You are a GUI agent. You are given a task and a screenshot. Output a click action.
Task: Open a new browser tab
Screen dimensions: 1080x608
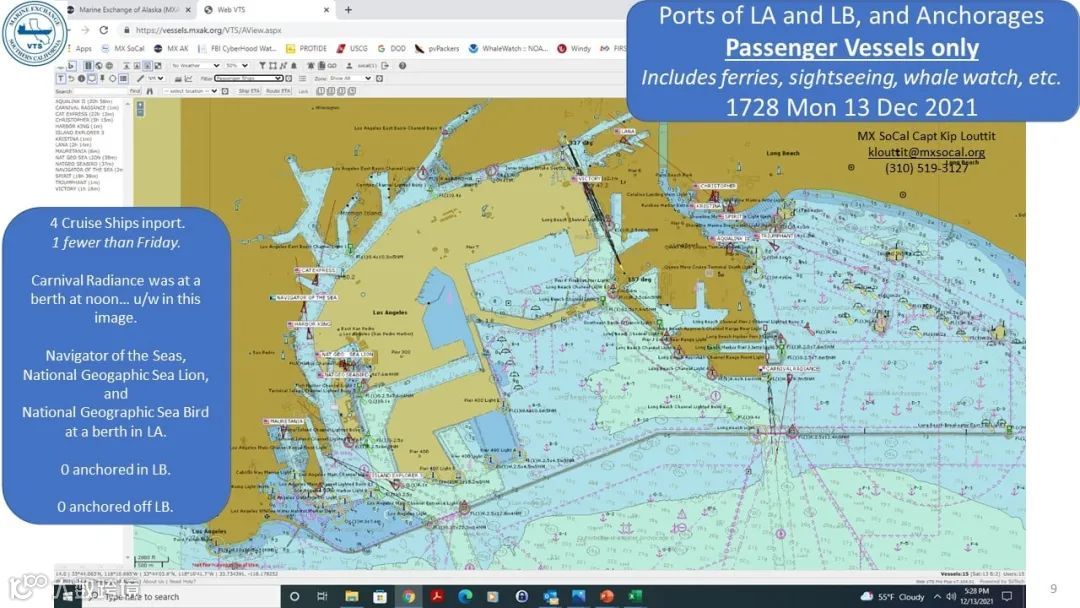(349, 10)
